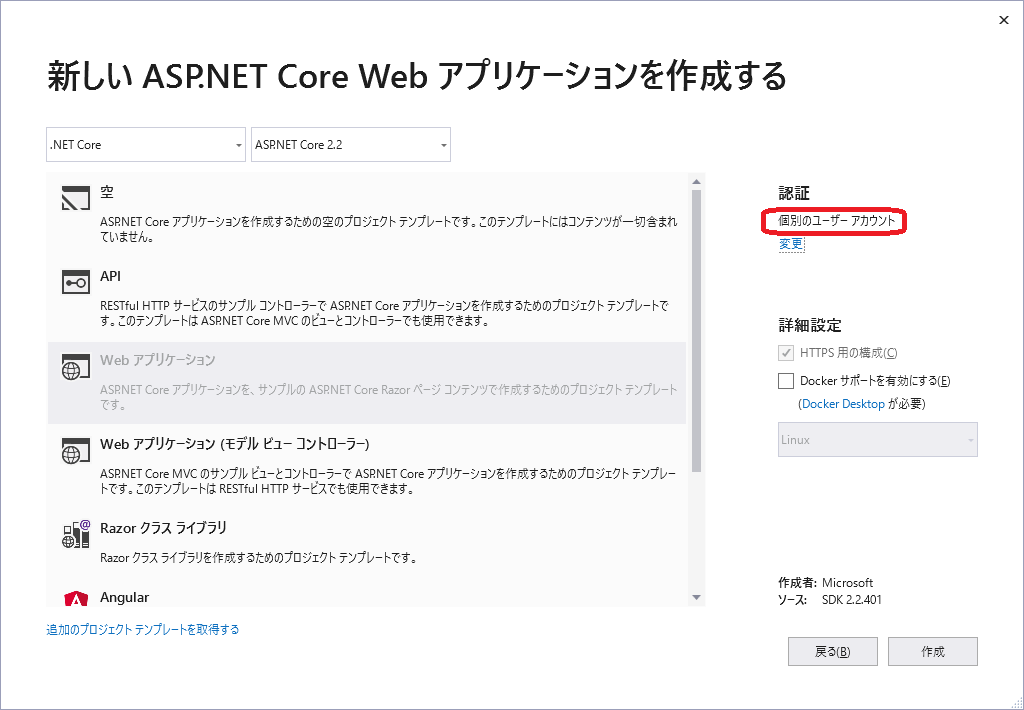The height and width of the screenshot is (710, 1024).
Task: Close the dialog with the X button
Action: pos(1004,20)
